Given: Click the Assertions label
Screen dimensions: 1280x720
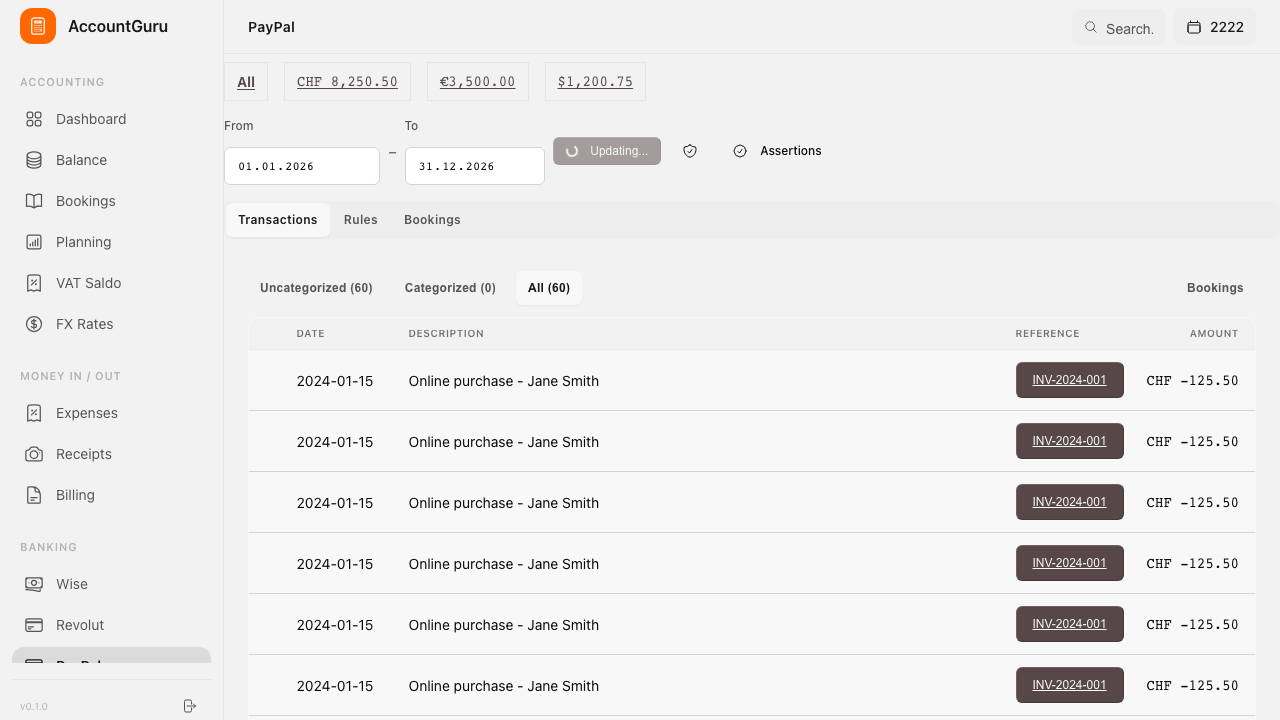Looking at the screenshot, I should pos(791,151).
